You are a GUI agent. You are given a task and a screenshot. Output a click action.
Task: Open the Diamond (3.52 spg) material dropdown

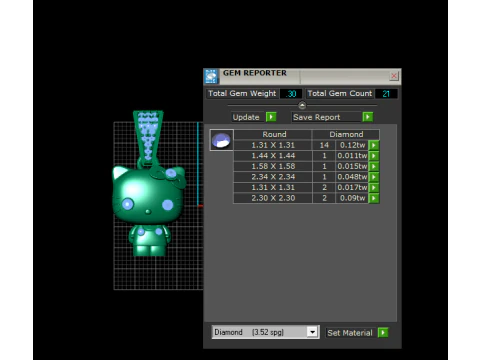(x=266, y=332)
